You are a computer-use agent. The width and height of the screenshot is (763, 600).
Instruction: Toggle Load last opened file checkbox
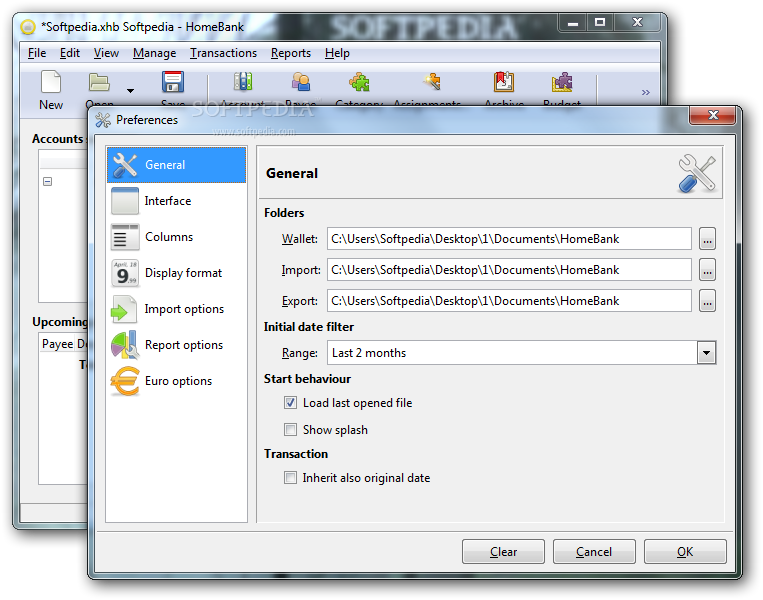(x=290, y=402)
